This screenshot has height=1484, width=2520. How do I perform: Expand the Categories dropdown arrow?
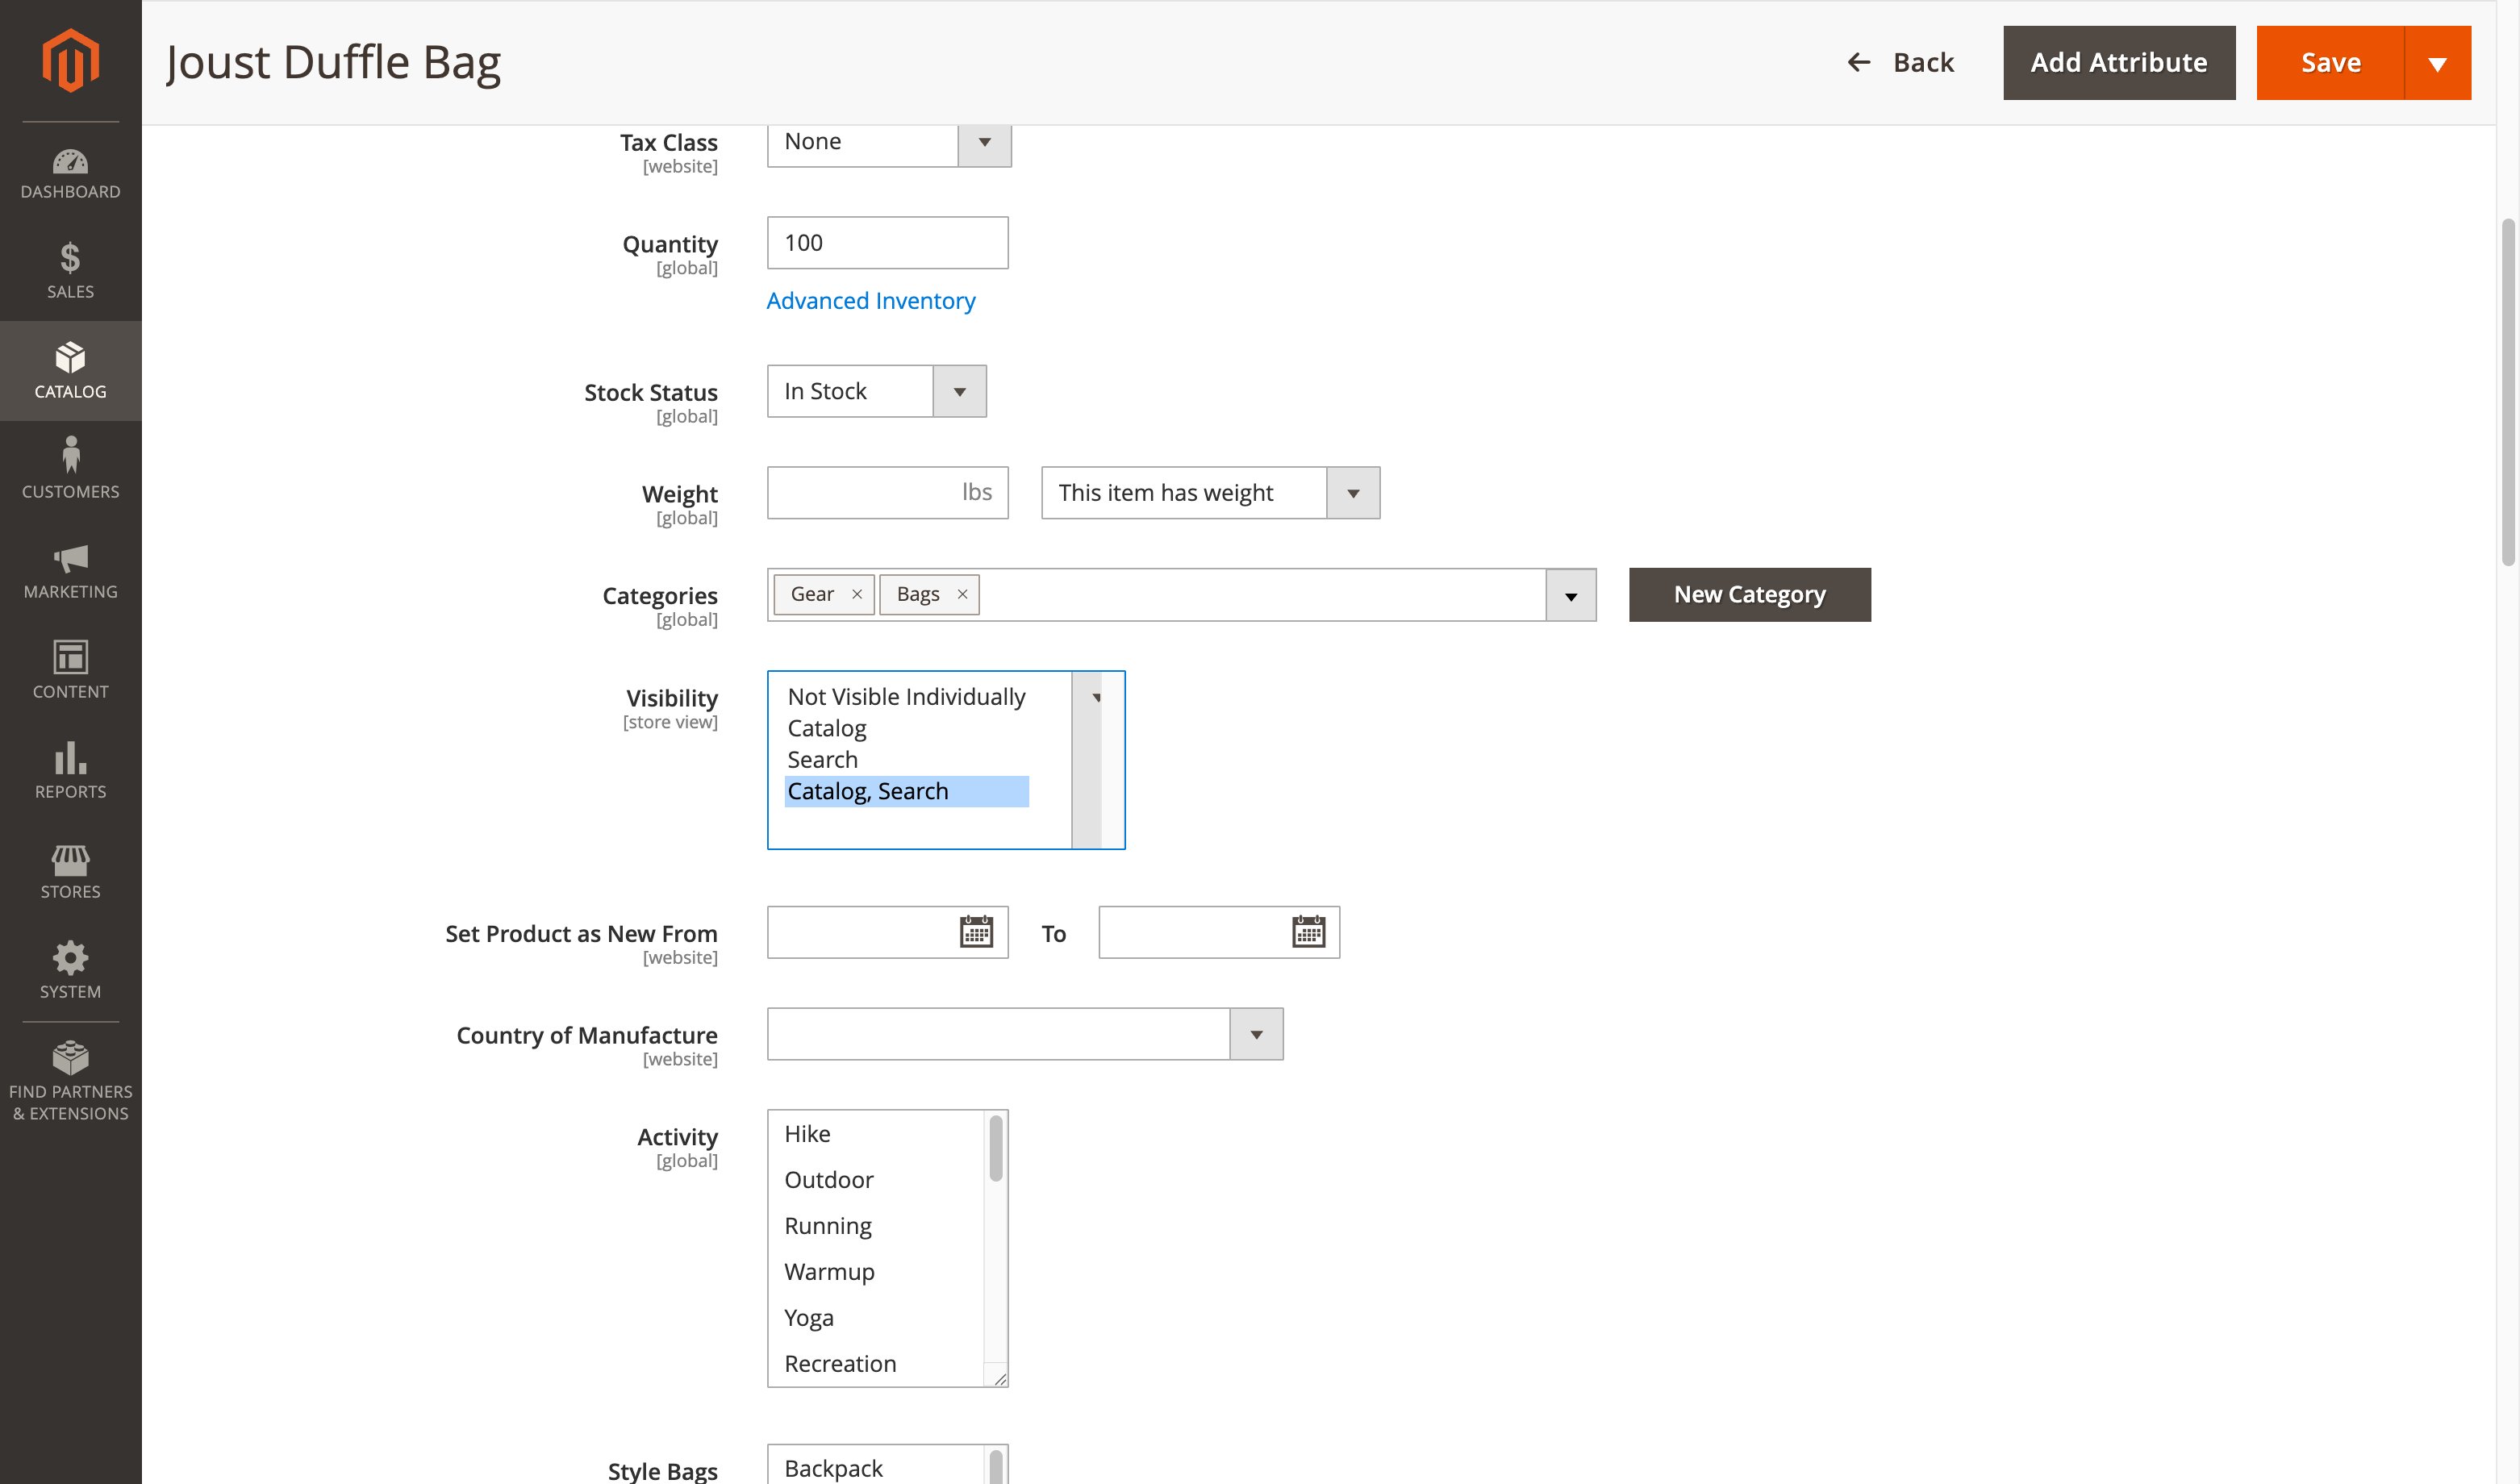(x=1571, y=595)
